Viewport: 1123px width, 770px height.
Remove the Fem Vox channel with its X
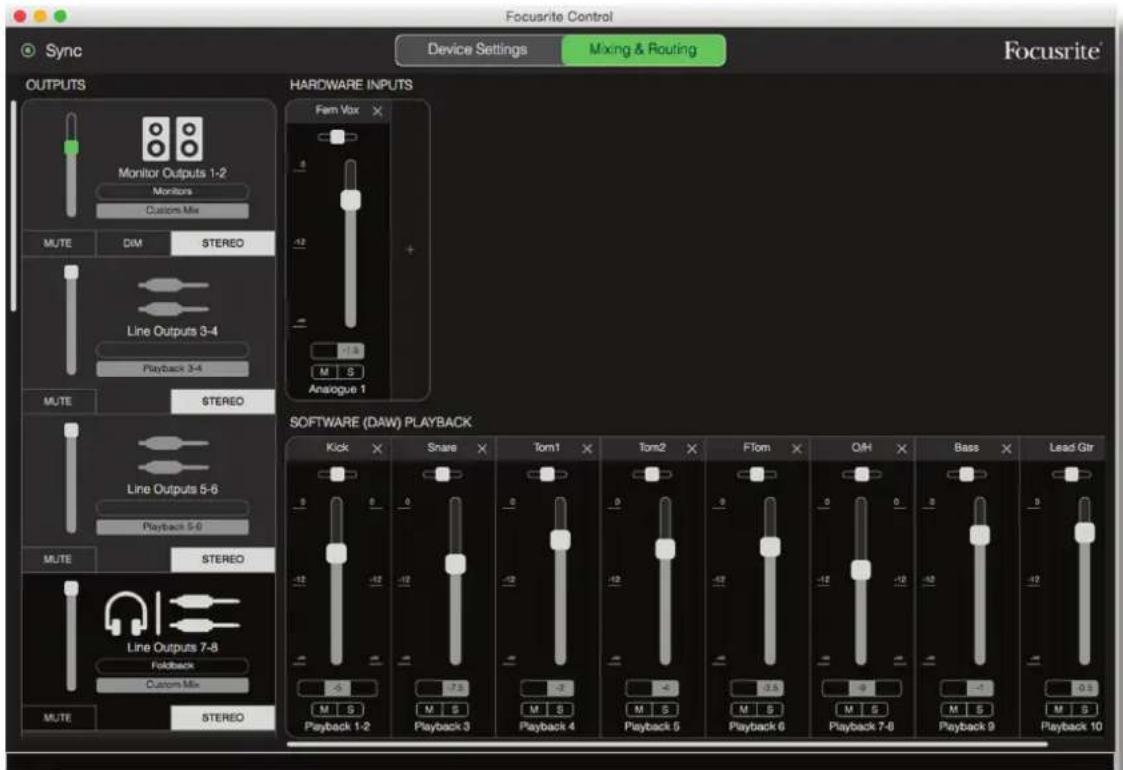tap(377, 111)
